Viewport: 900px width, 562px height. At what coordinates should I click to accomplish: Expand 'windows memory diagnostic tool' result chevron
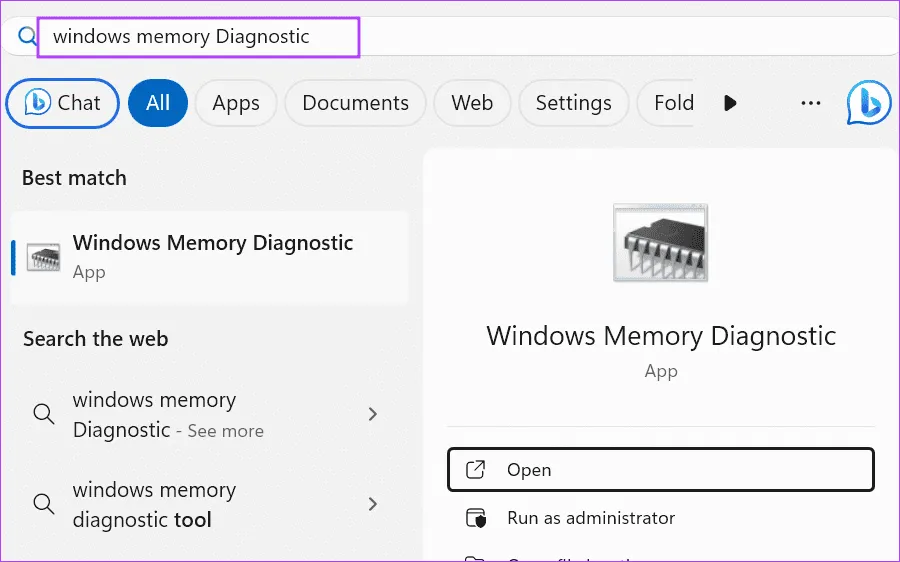tap(373, 504)
